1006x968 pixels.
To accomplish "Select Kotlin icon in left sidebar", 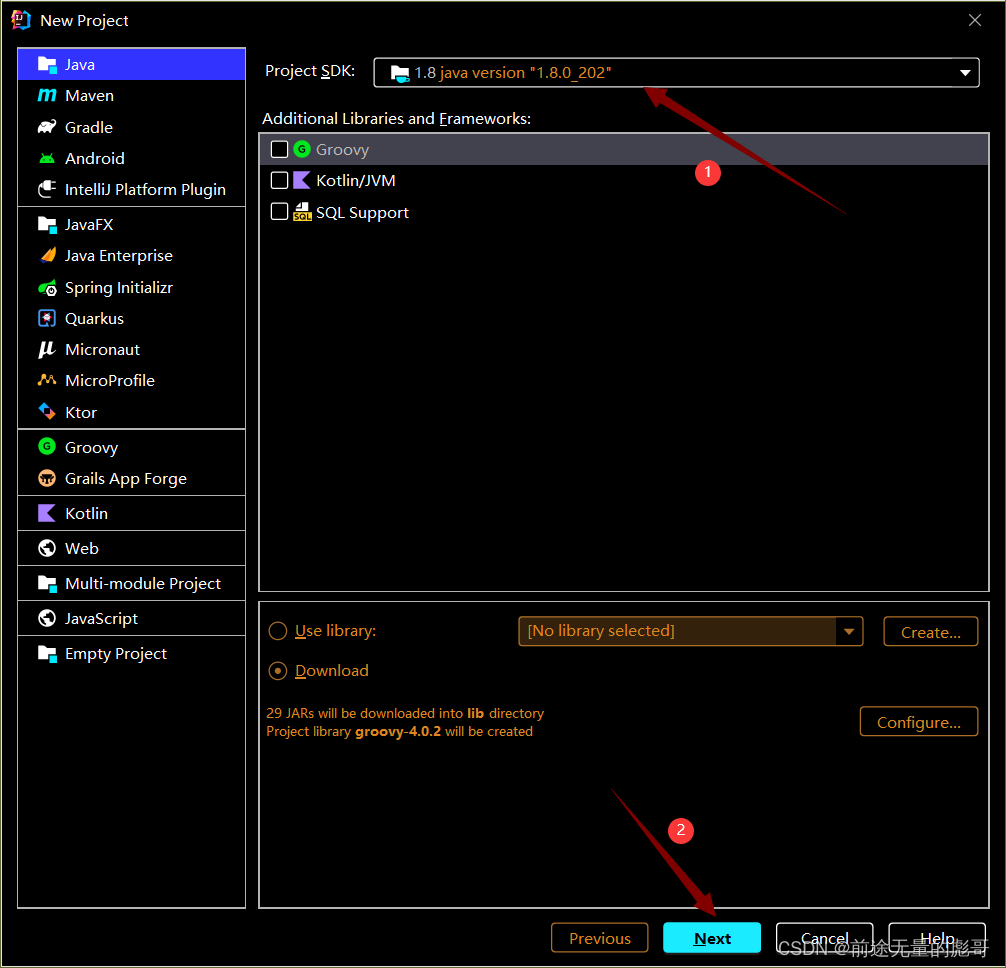I will [47, 513].
